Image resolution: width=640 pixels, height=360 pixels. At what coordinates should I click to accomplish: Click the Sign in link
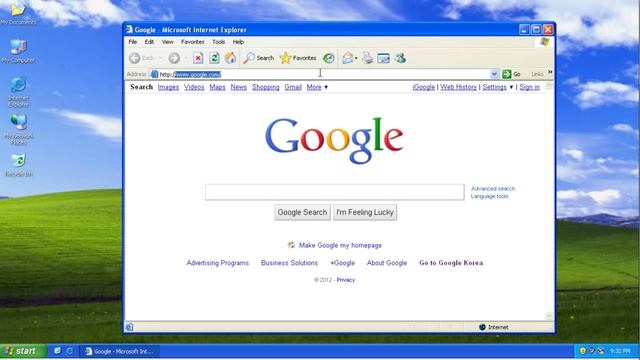529,87
